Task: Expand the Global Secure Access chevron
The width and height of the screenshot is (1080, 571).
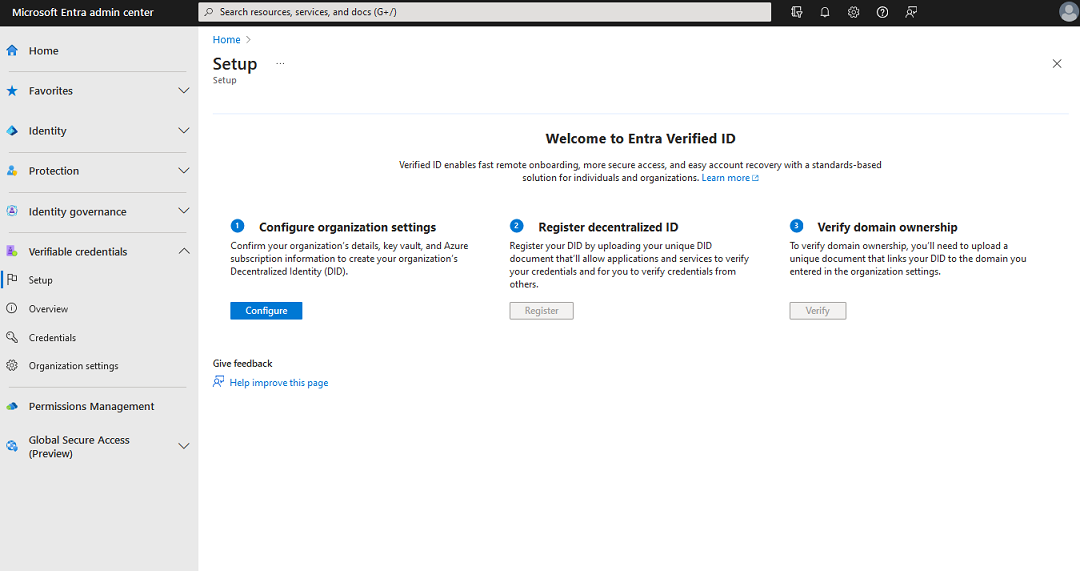Action: click(184, 446)
